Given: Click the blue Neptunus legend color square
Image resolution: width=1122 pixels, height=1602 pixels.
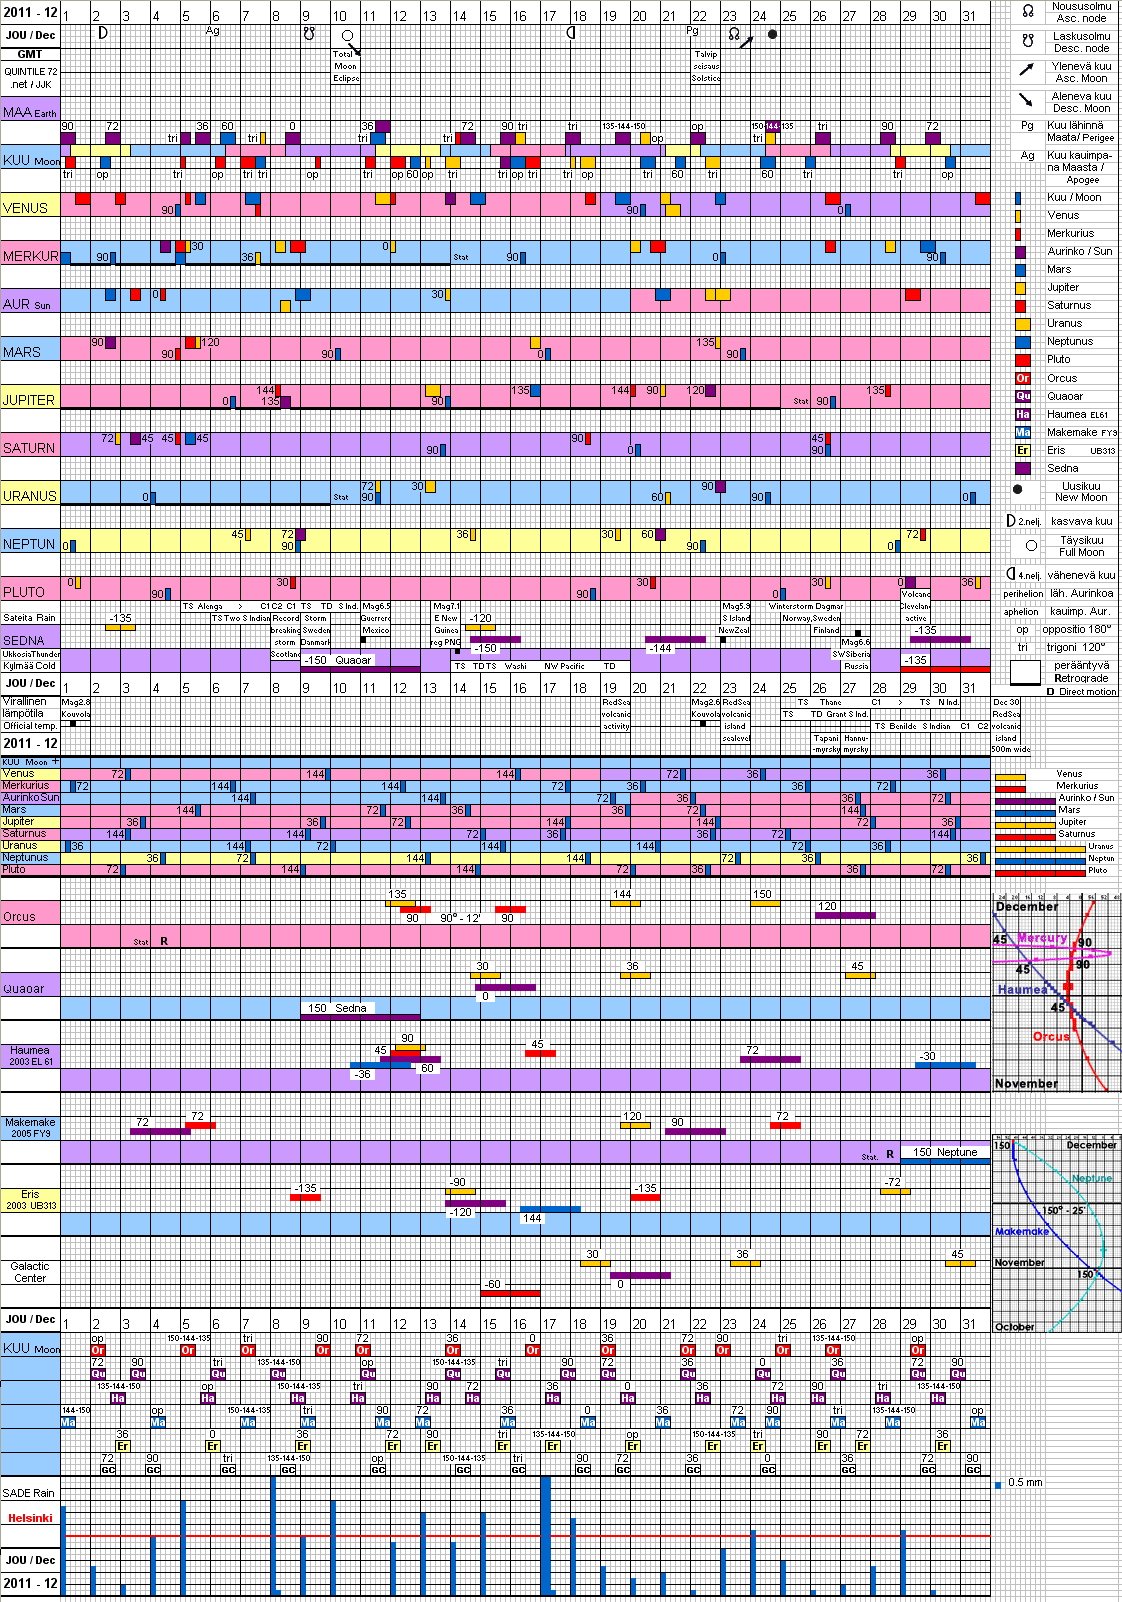Looking at the screenshot, I should coord(1022,342).
